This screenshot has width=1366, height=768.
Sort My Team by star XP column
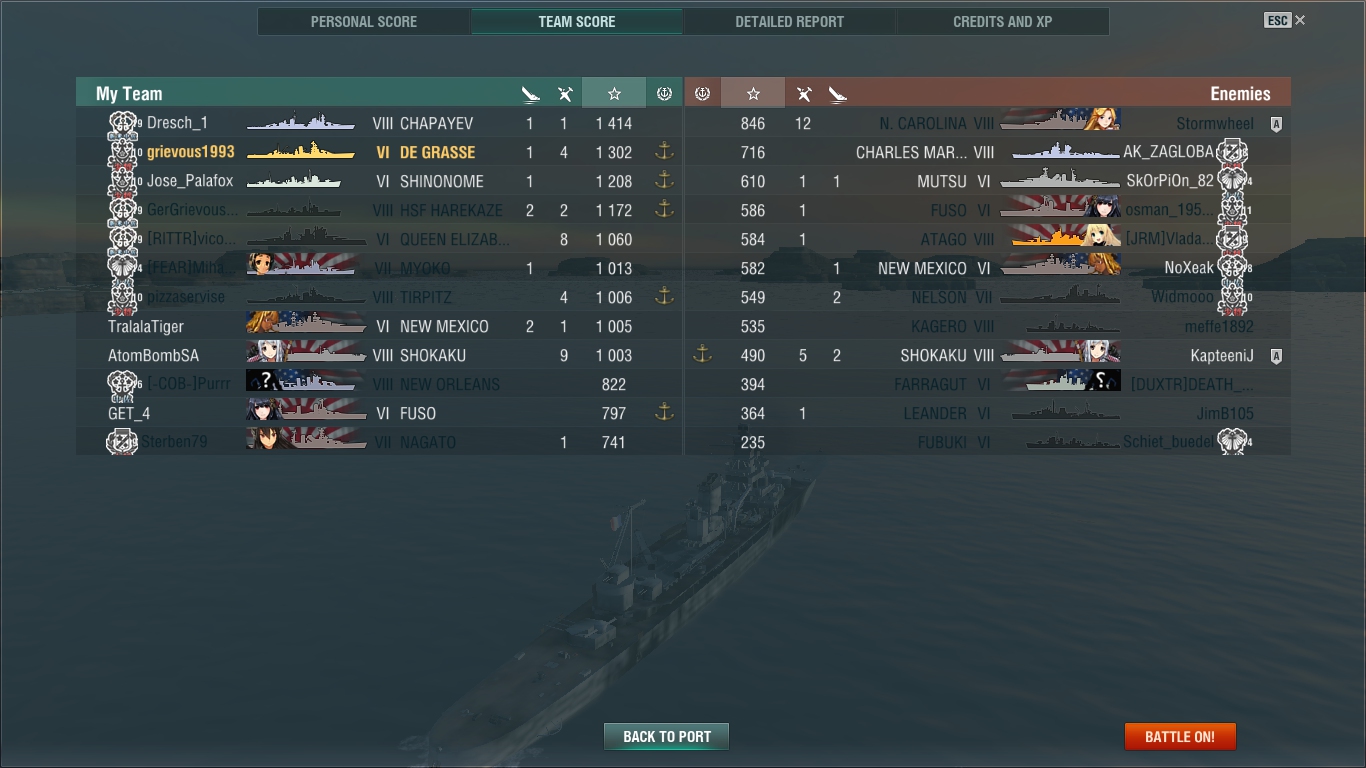click(x=614, y=93)
